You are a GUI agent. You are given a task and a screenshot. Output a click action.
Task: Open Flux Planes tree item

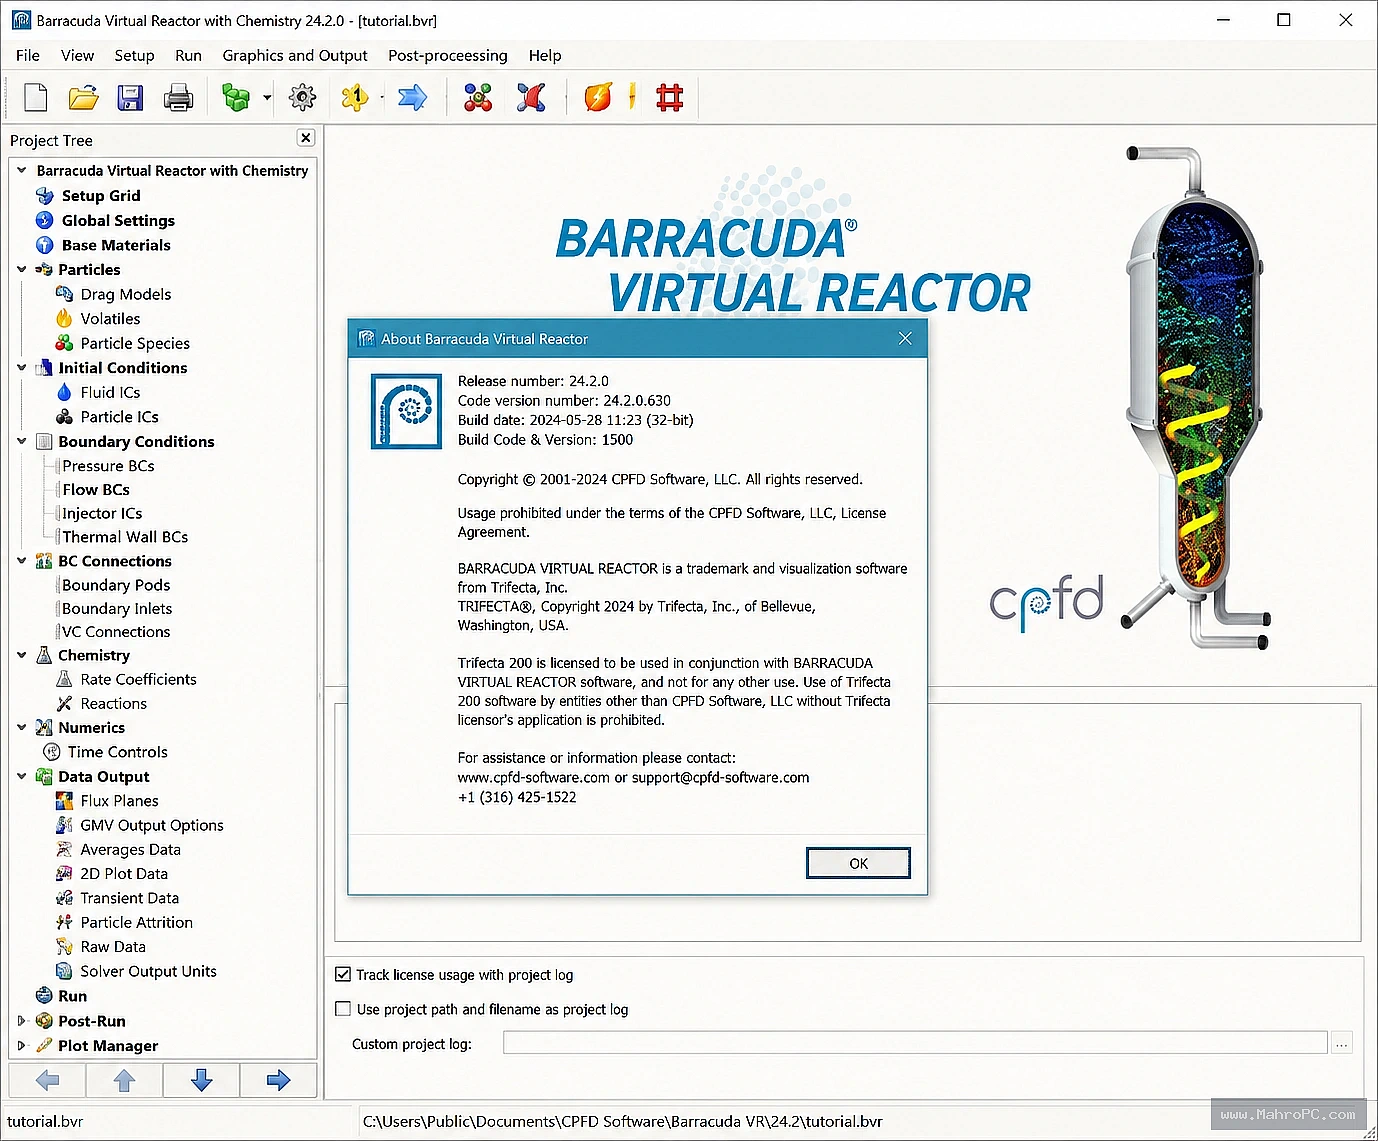(x=119, y=801)
